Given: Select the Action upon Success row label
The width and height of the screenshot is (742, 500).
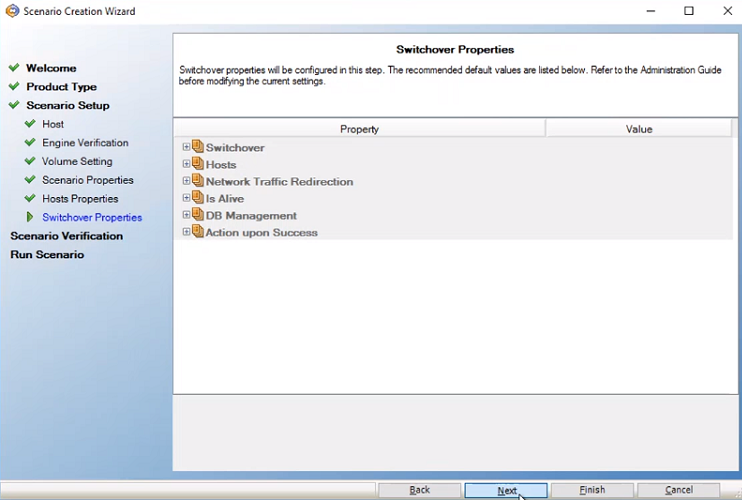Looking at the screenshot, I should coord(262,233).
